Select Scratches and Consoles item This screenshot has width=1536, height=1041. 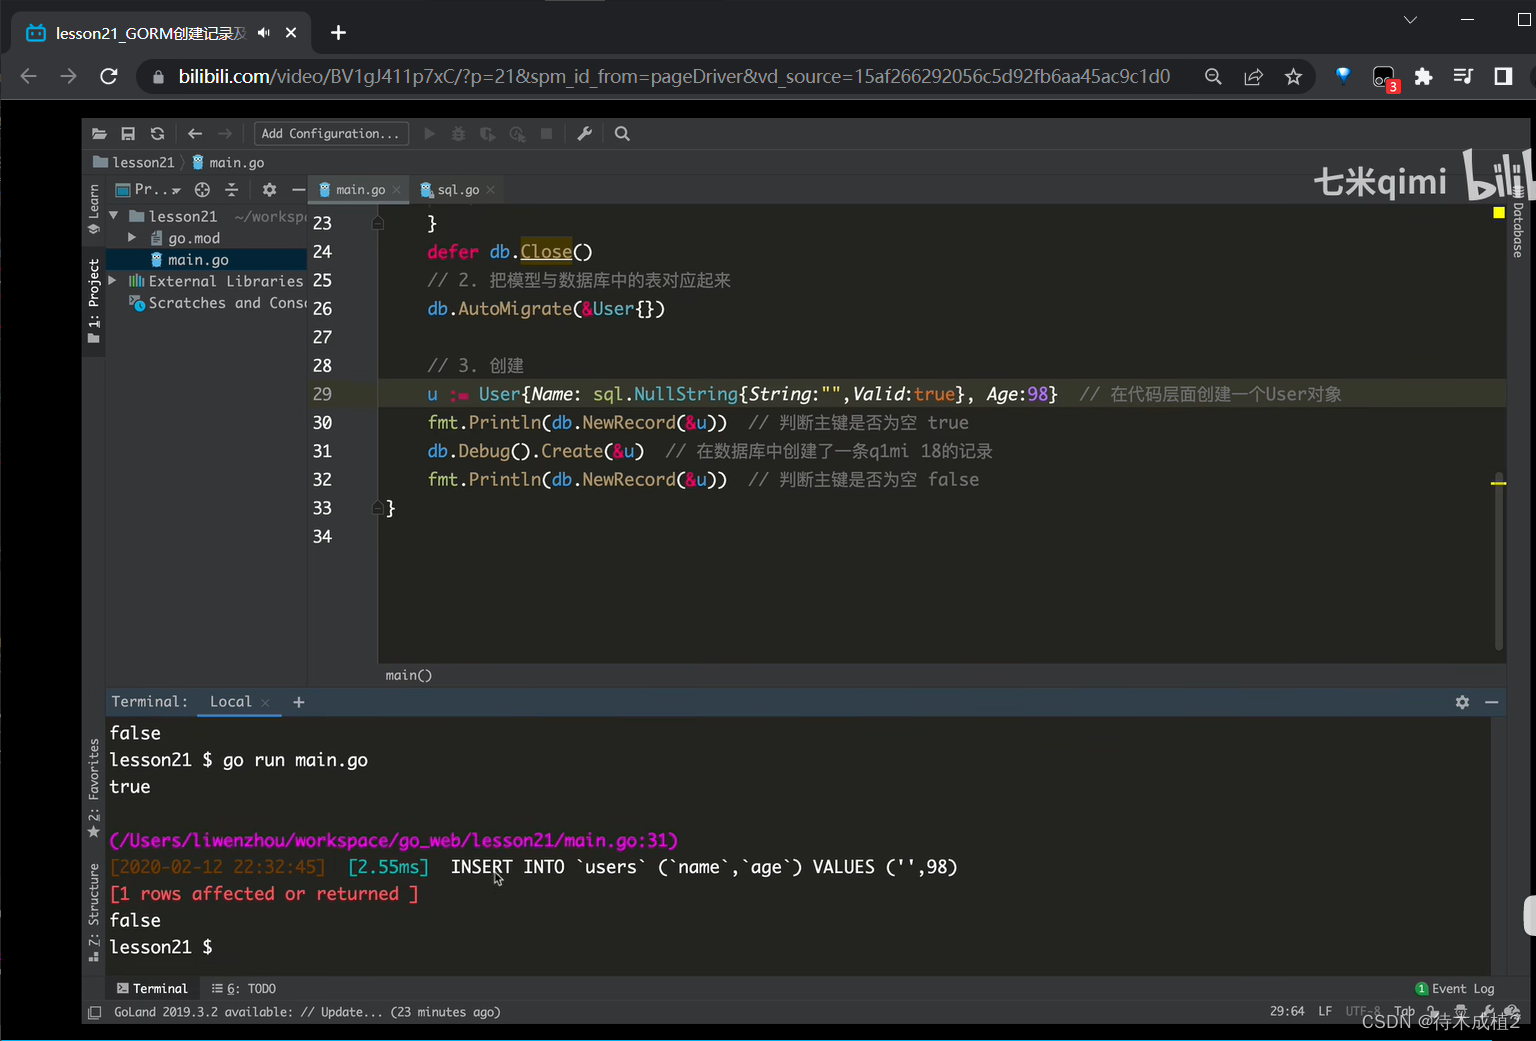[218, 303]
